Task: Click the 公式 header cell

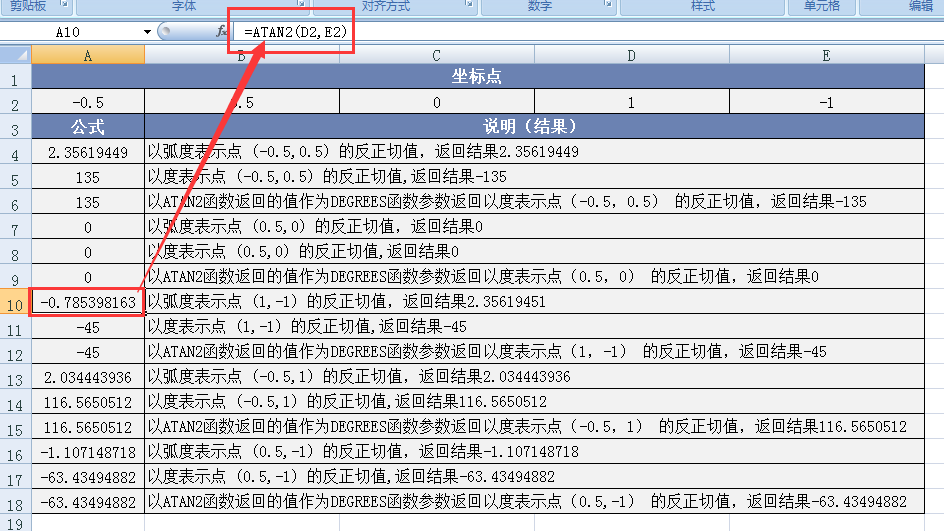Action: (88, 127)
